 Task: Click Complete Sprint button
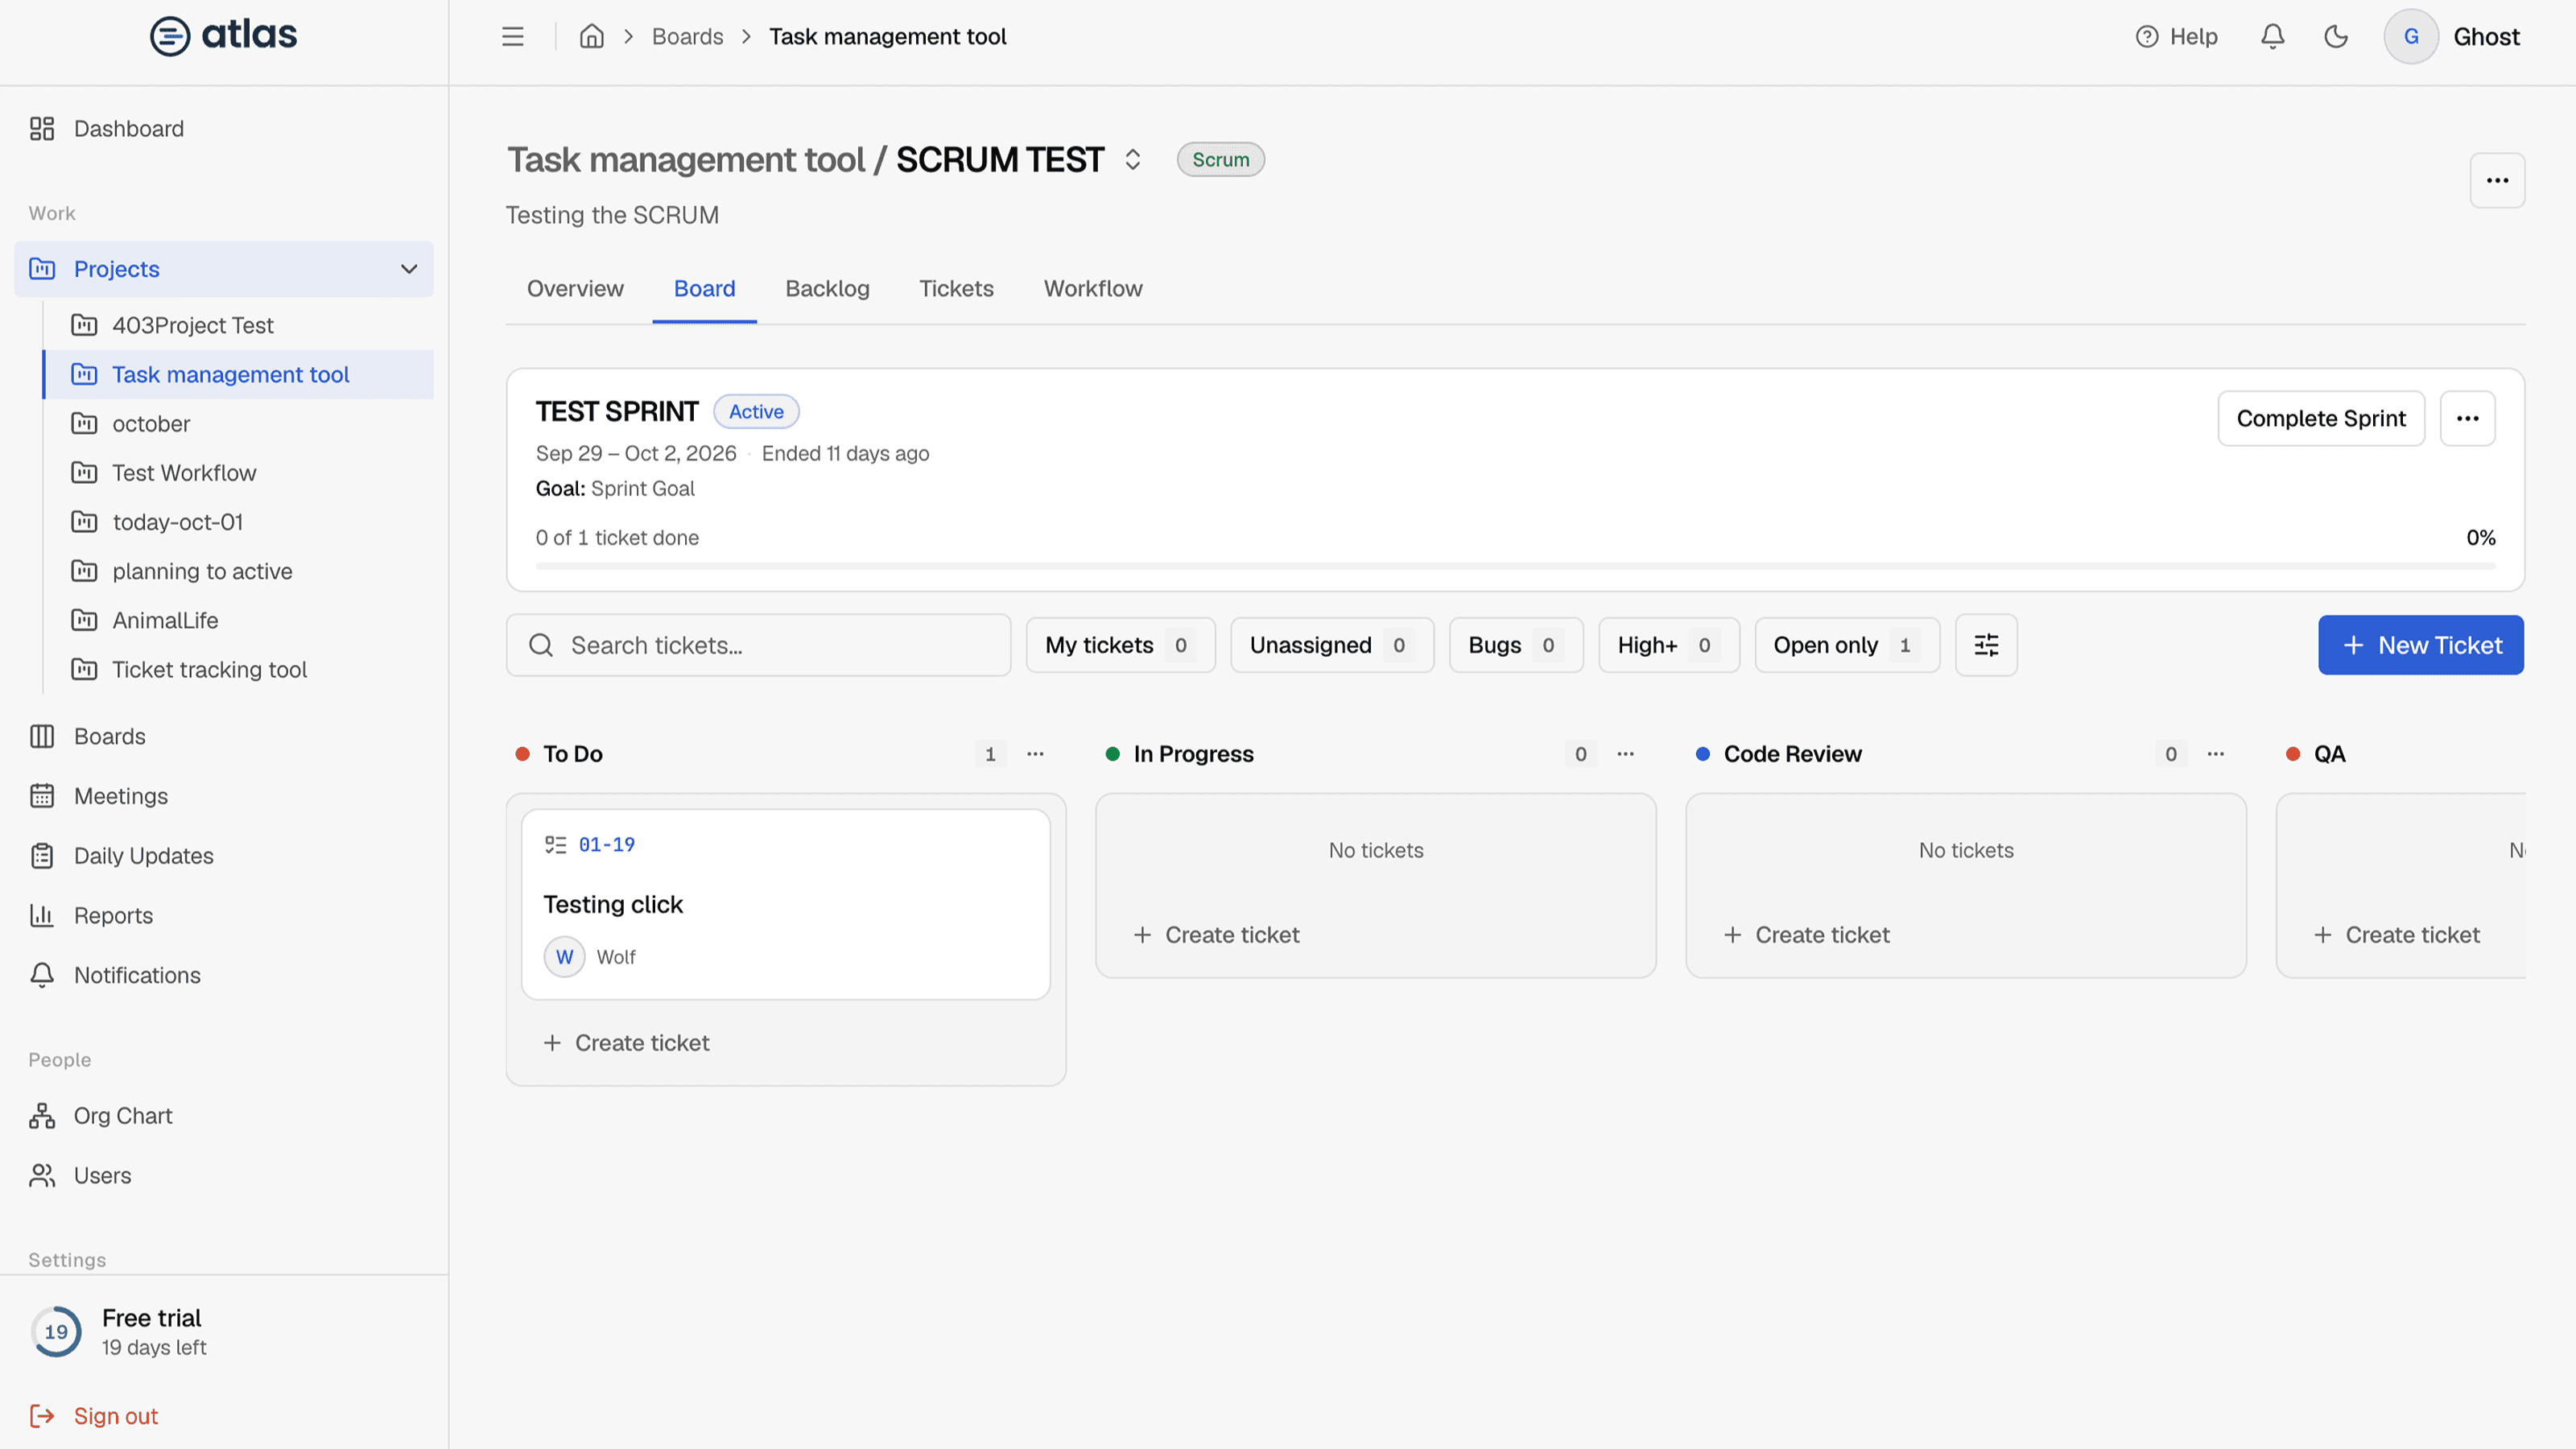pyautogui.click(x=2320, y=418)
